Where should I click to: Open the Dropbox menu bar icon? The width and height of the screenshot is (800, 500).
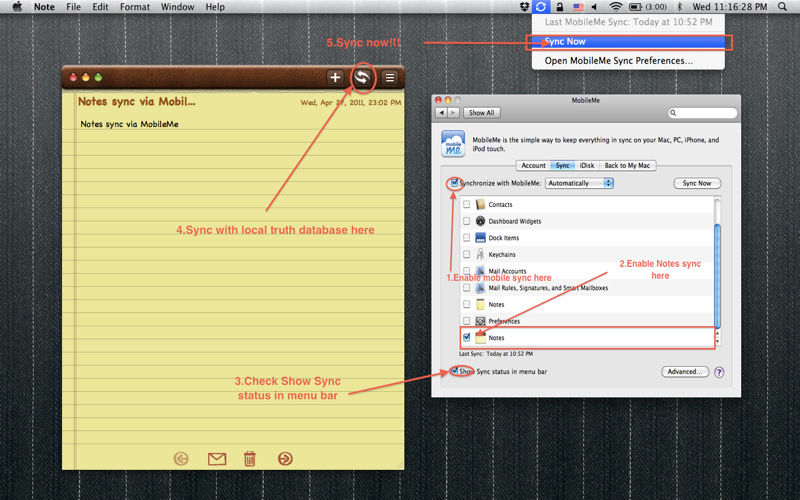pos(524,7)
